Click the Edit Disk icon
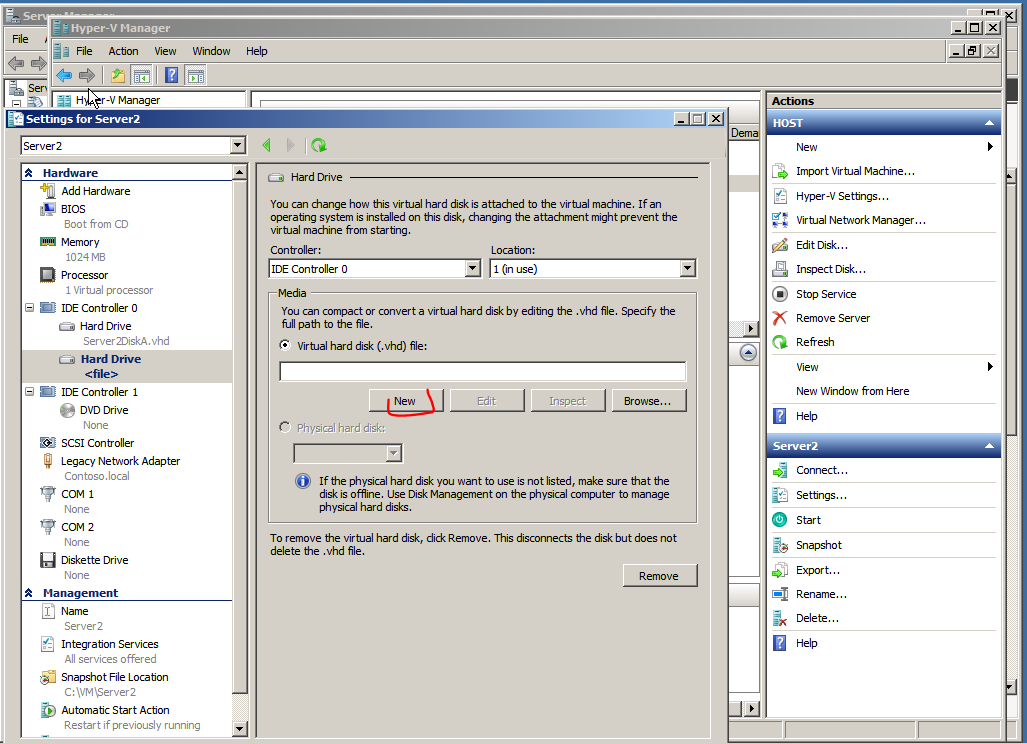Screen dimensions: 1027x744 (x=780, y=245)
